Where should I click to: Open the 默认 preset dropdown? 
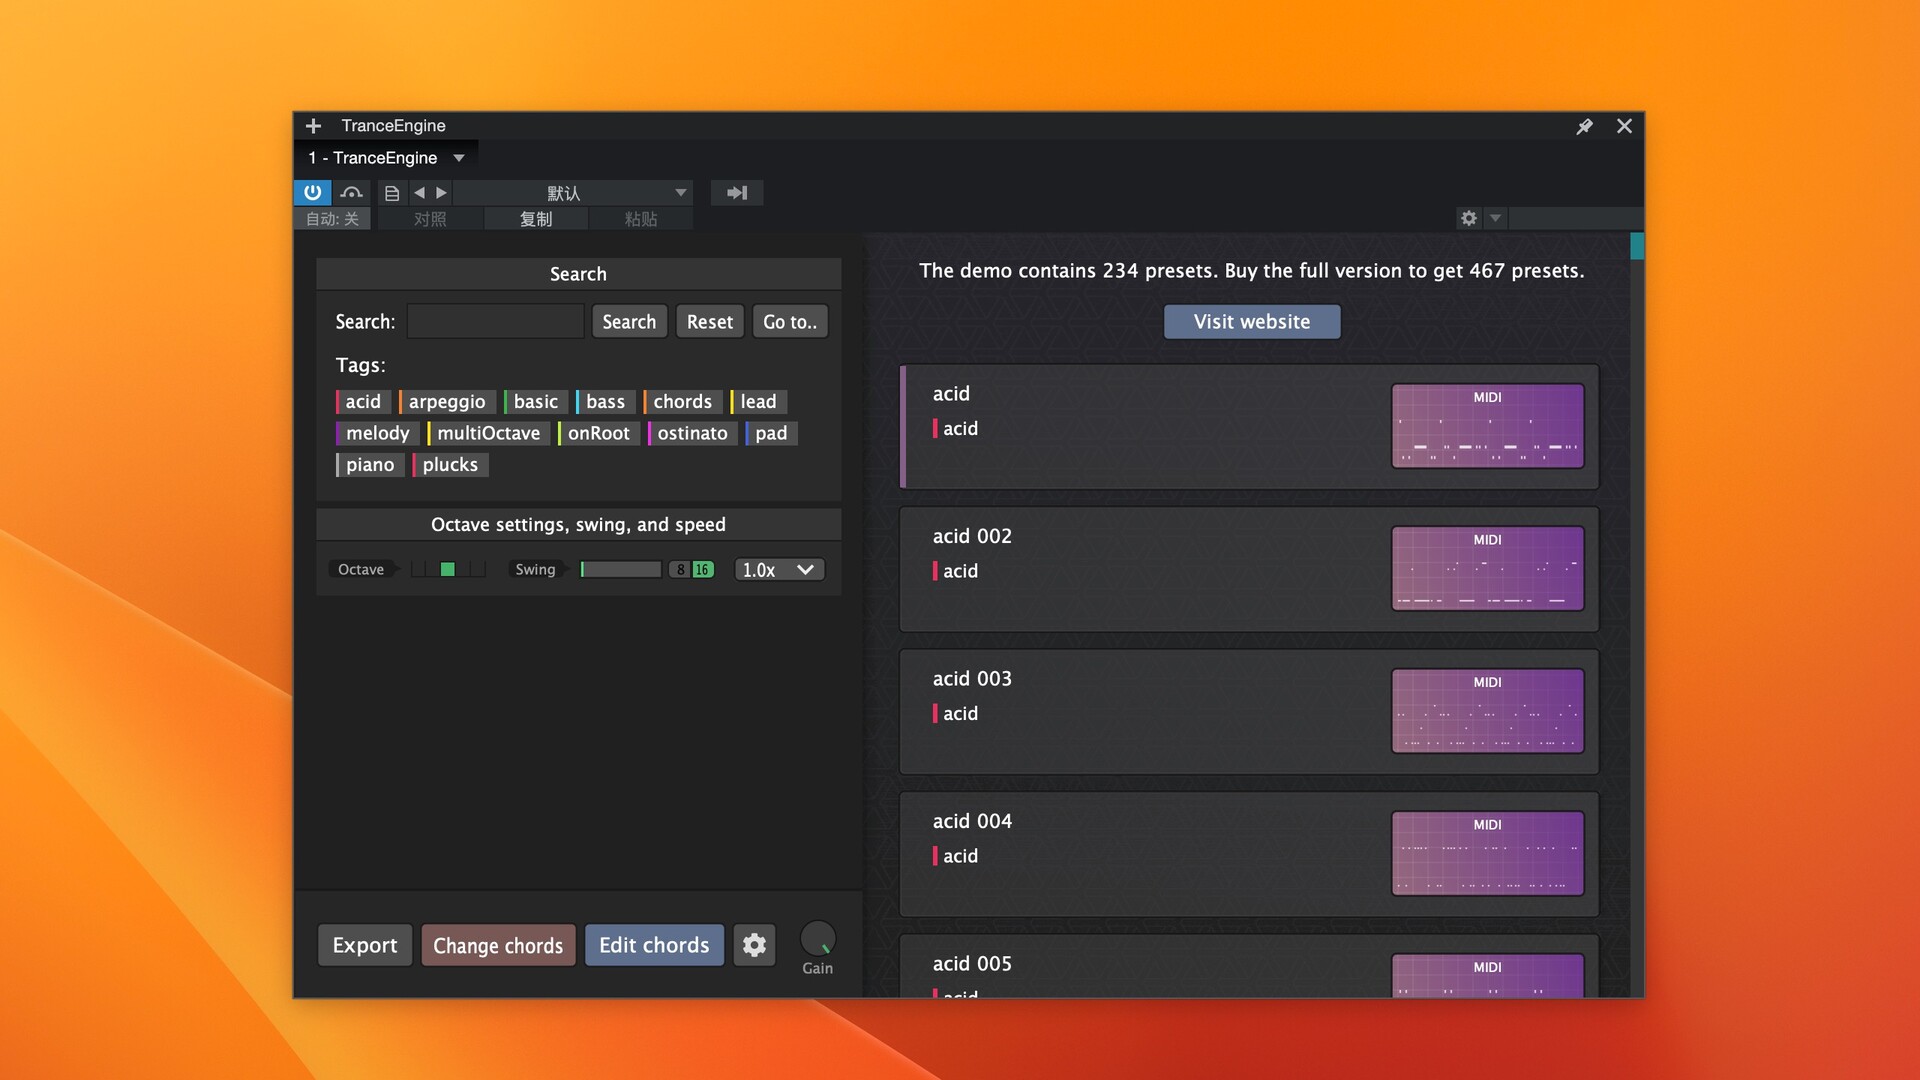(x=575, y=193)
